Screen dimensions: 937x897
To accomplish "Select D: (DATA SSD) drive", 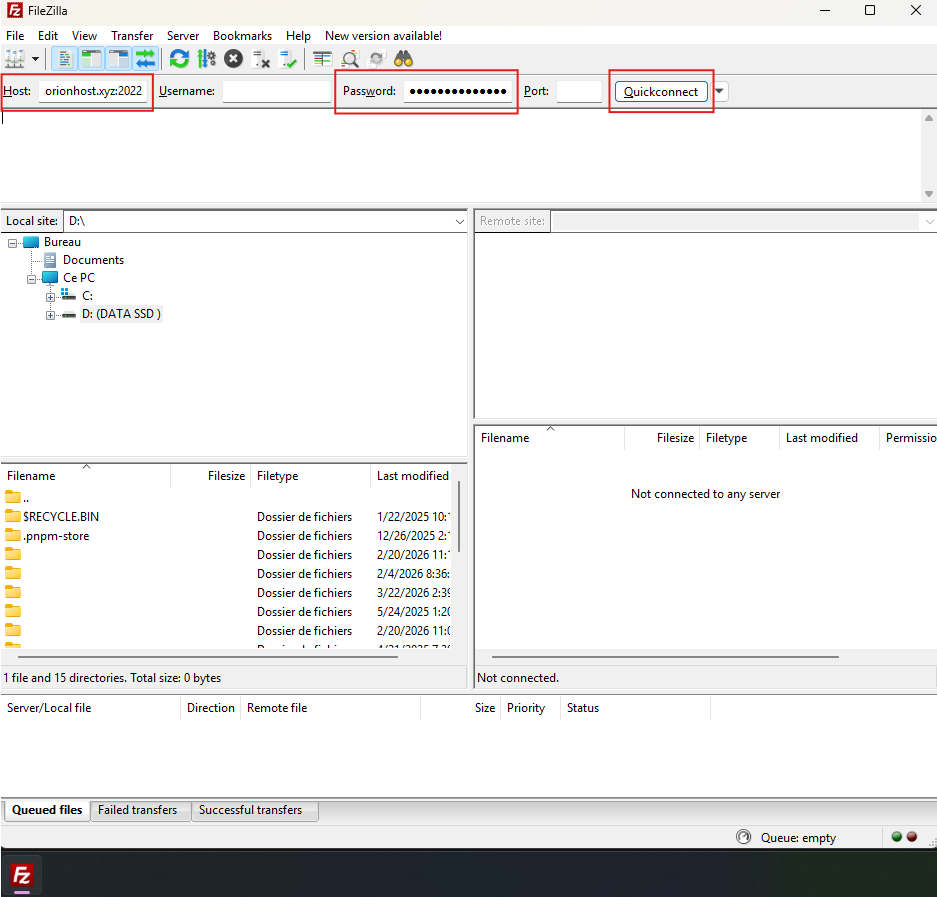I will (121, 314).
